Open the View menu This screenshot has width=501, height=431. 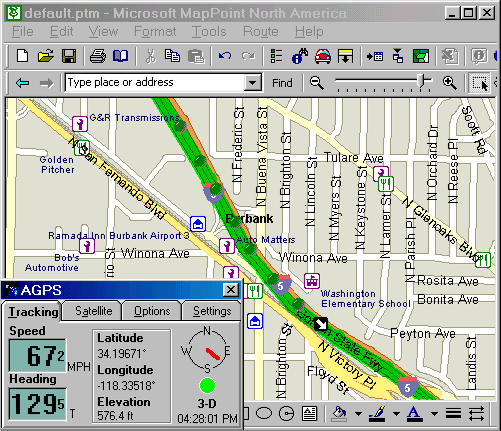103,32
